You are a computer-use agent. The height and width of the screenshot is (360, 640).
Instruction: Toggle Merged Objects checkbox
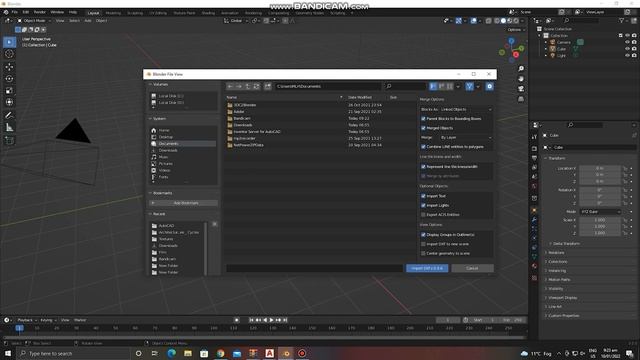(x=423, y=128)
